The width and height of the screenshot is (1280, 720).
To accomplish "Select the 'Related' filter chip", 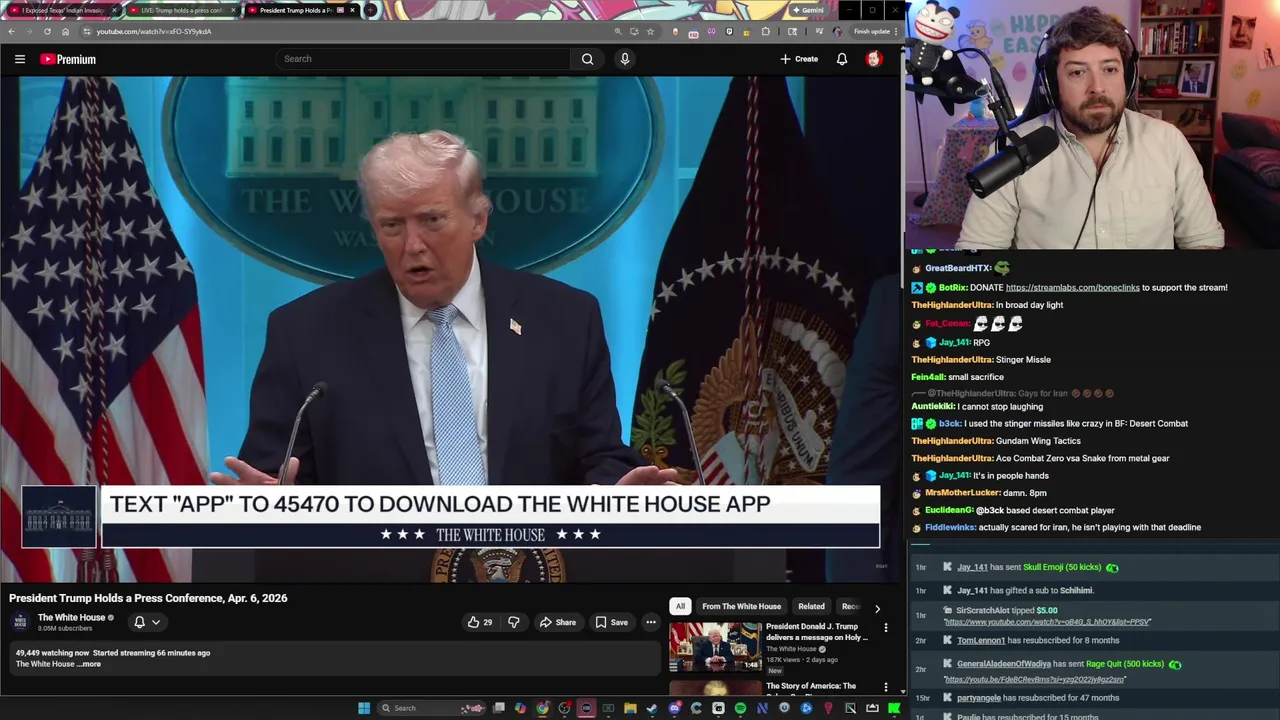I will (811, 606).
